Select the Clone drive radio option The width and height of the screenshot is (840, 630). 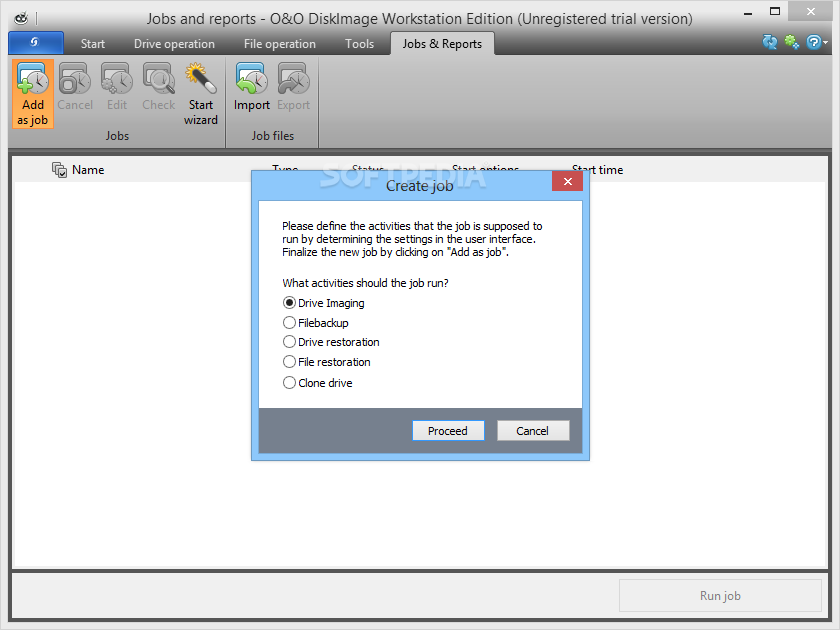[289, 382]
